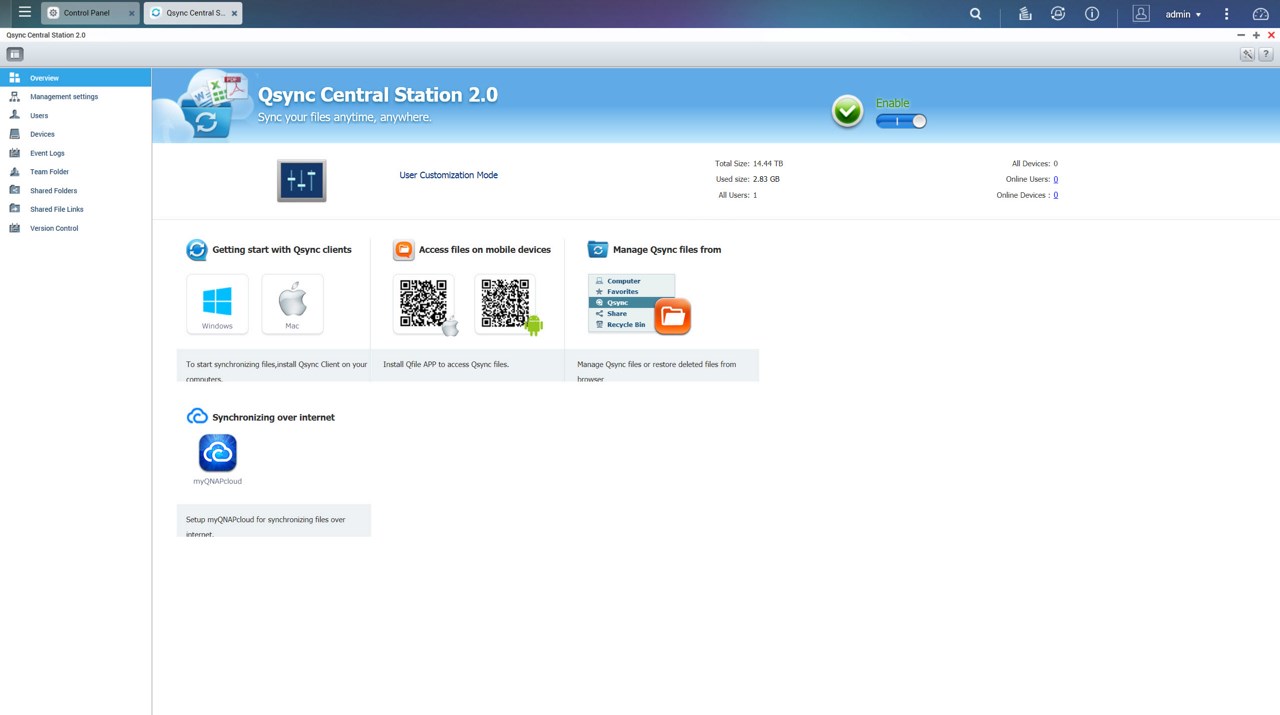This screenshot has width=1280, height=715.
Task: Open Shared File Links in the sidebar
Action: [76, 209]
